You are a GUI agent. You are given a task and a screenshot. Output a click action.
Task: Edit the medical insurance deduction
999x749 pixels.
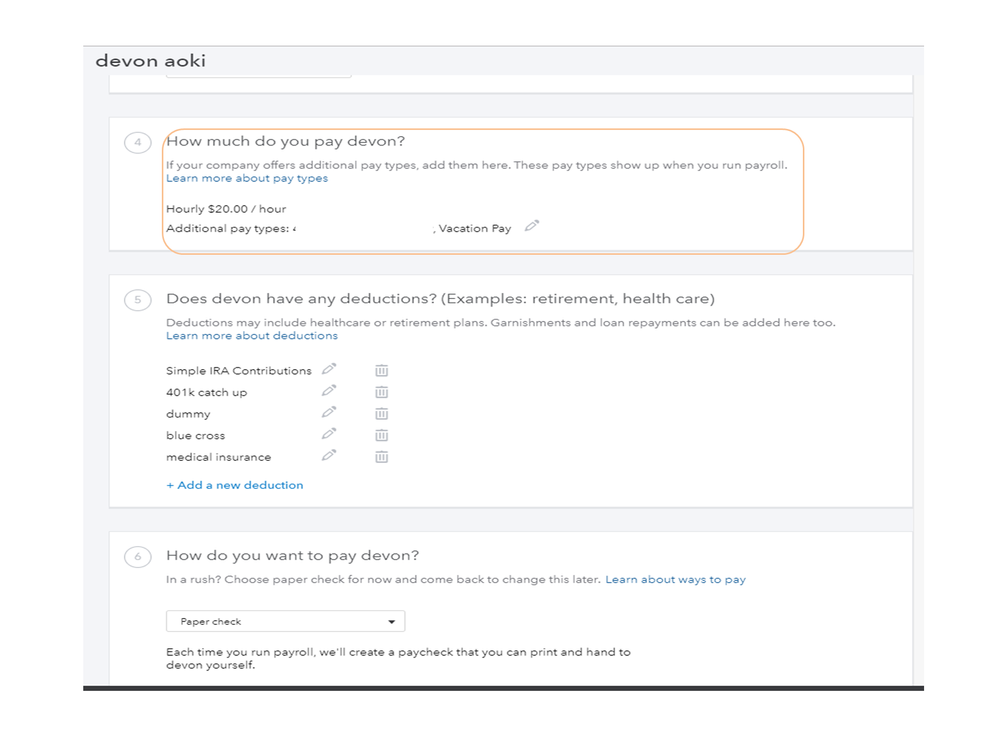[329, 456]
